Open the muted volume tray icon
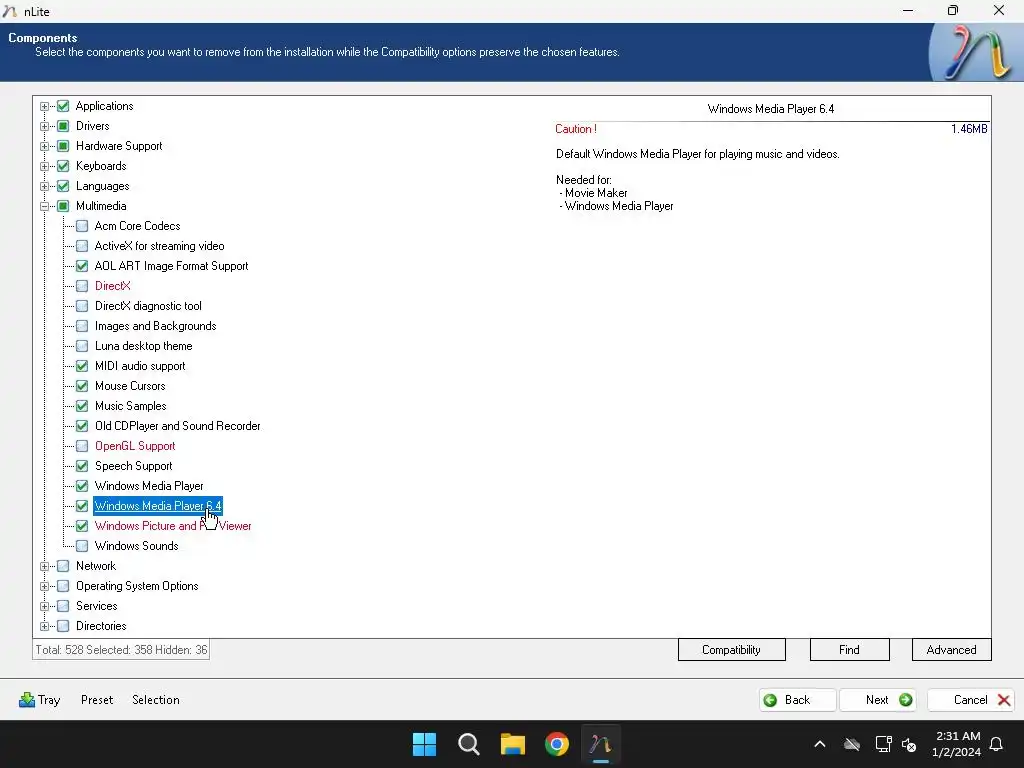Viewport: 1024px width, 768px height. 908,744
